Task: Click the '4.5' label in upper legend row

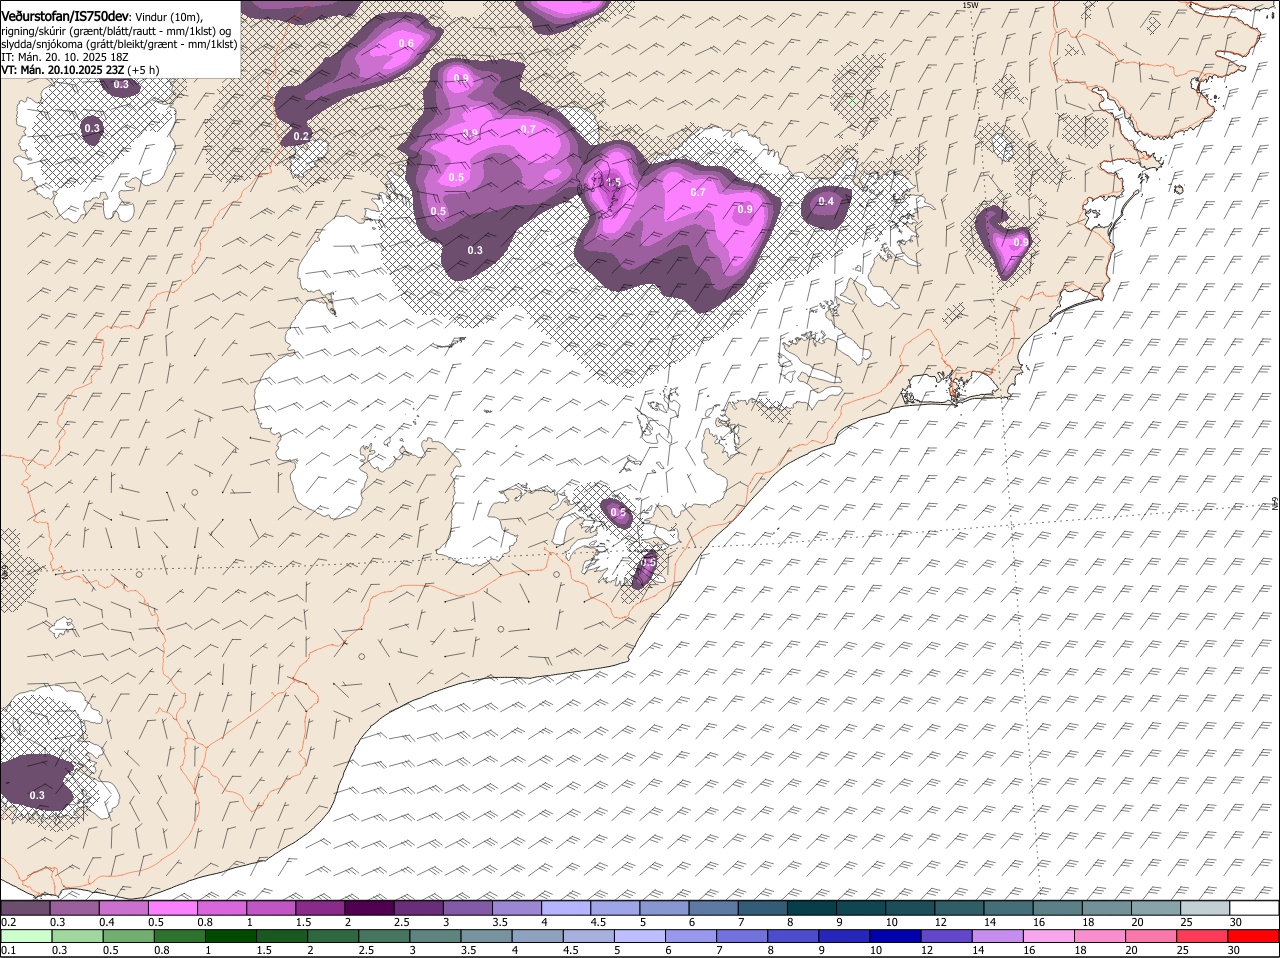Action: point(598,922)
